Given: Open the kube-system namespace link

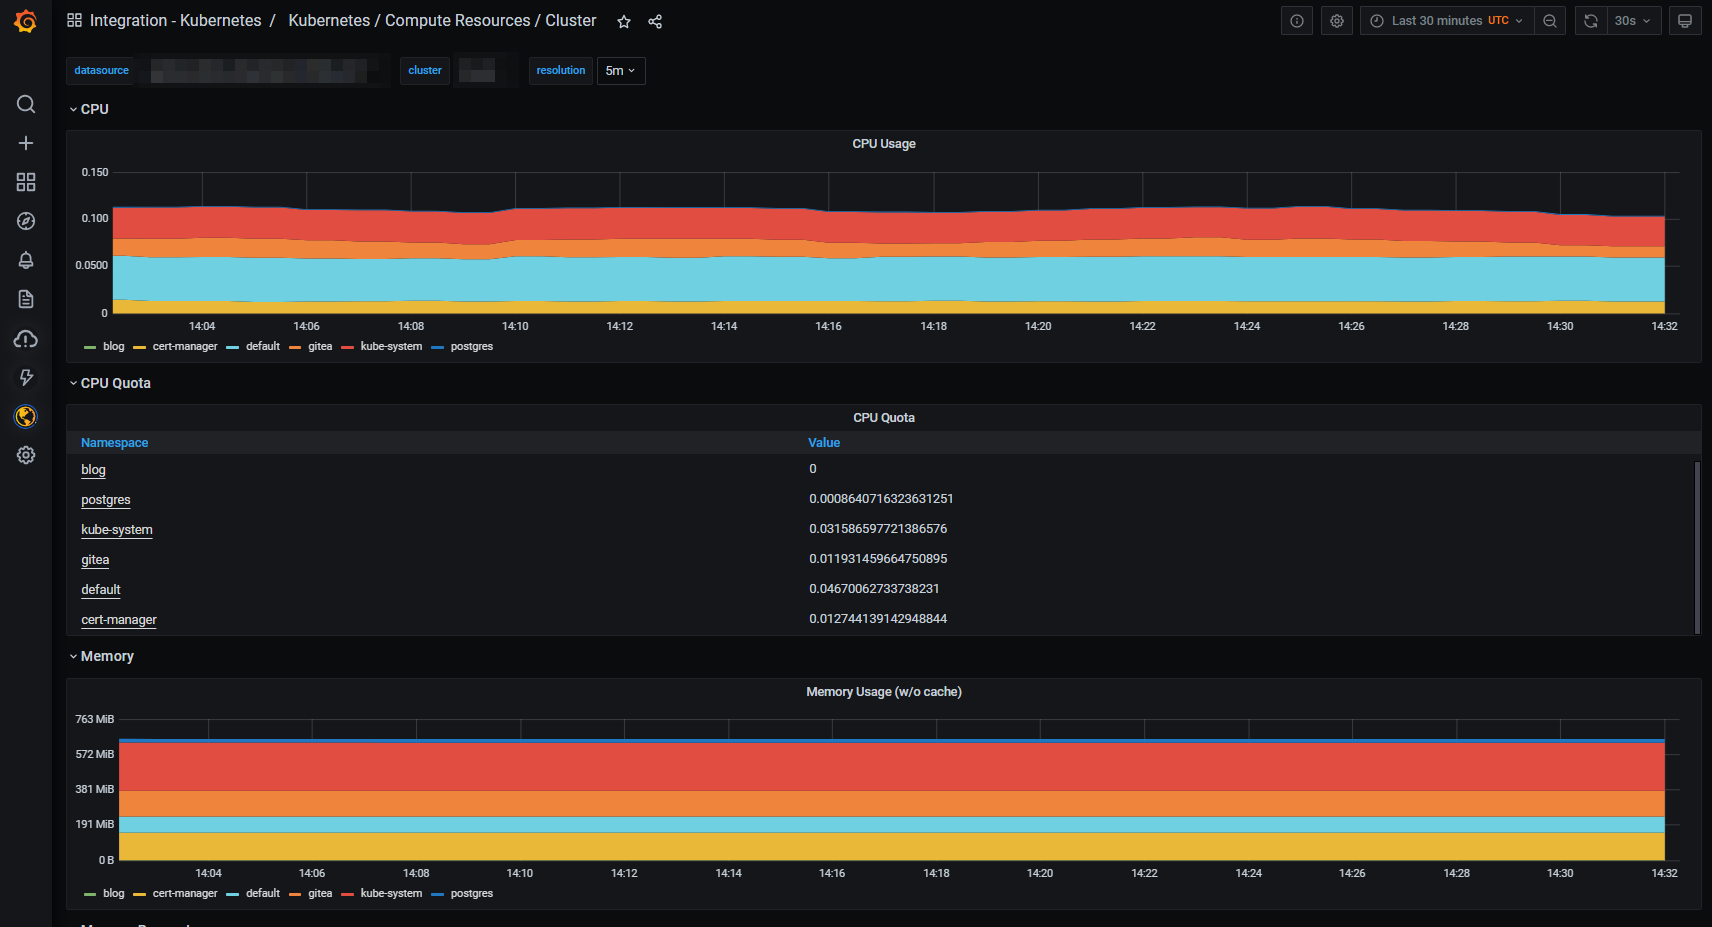Looking at the screenshot, I should coord(117,530).
